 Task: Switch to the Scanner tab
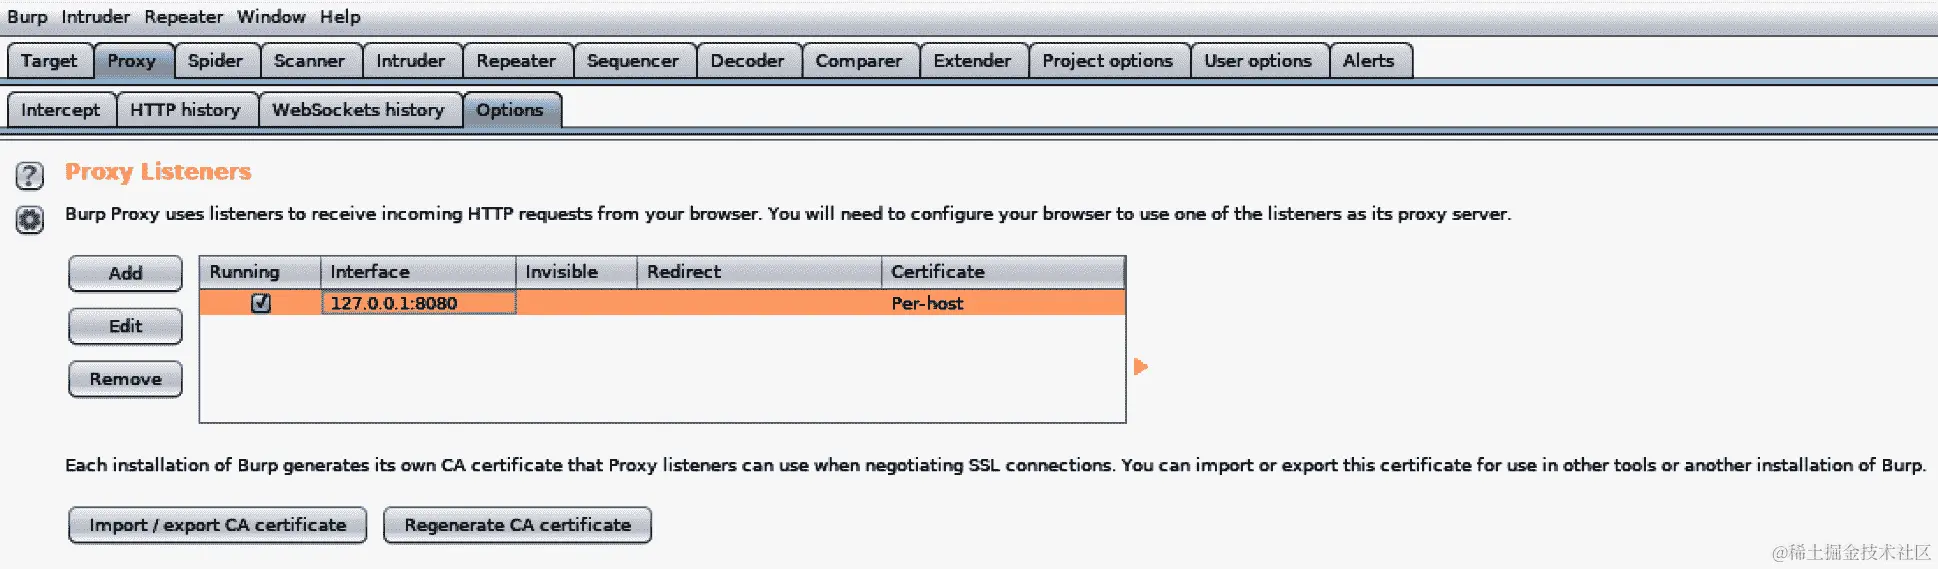pos(309,61)
